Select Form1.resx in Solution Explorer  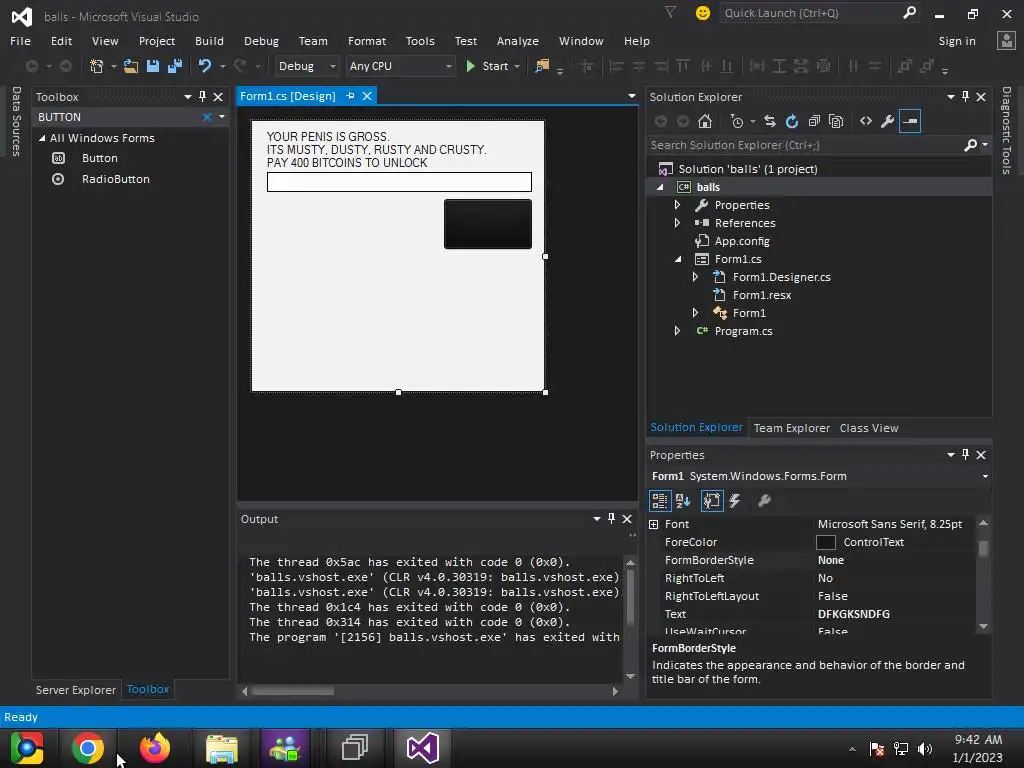[761, 295]
